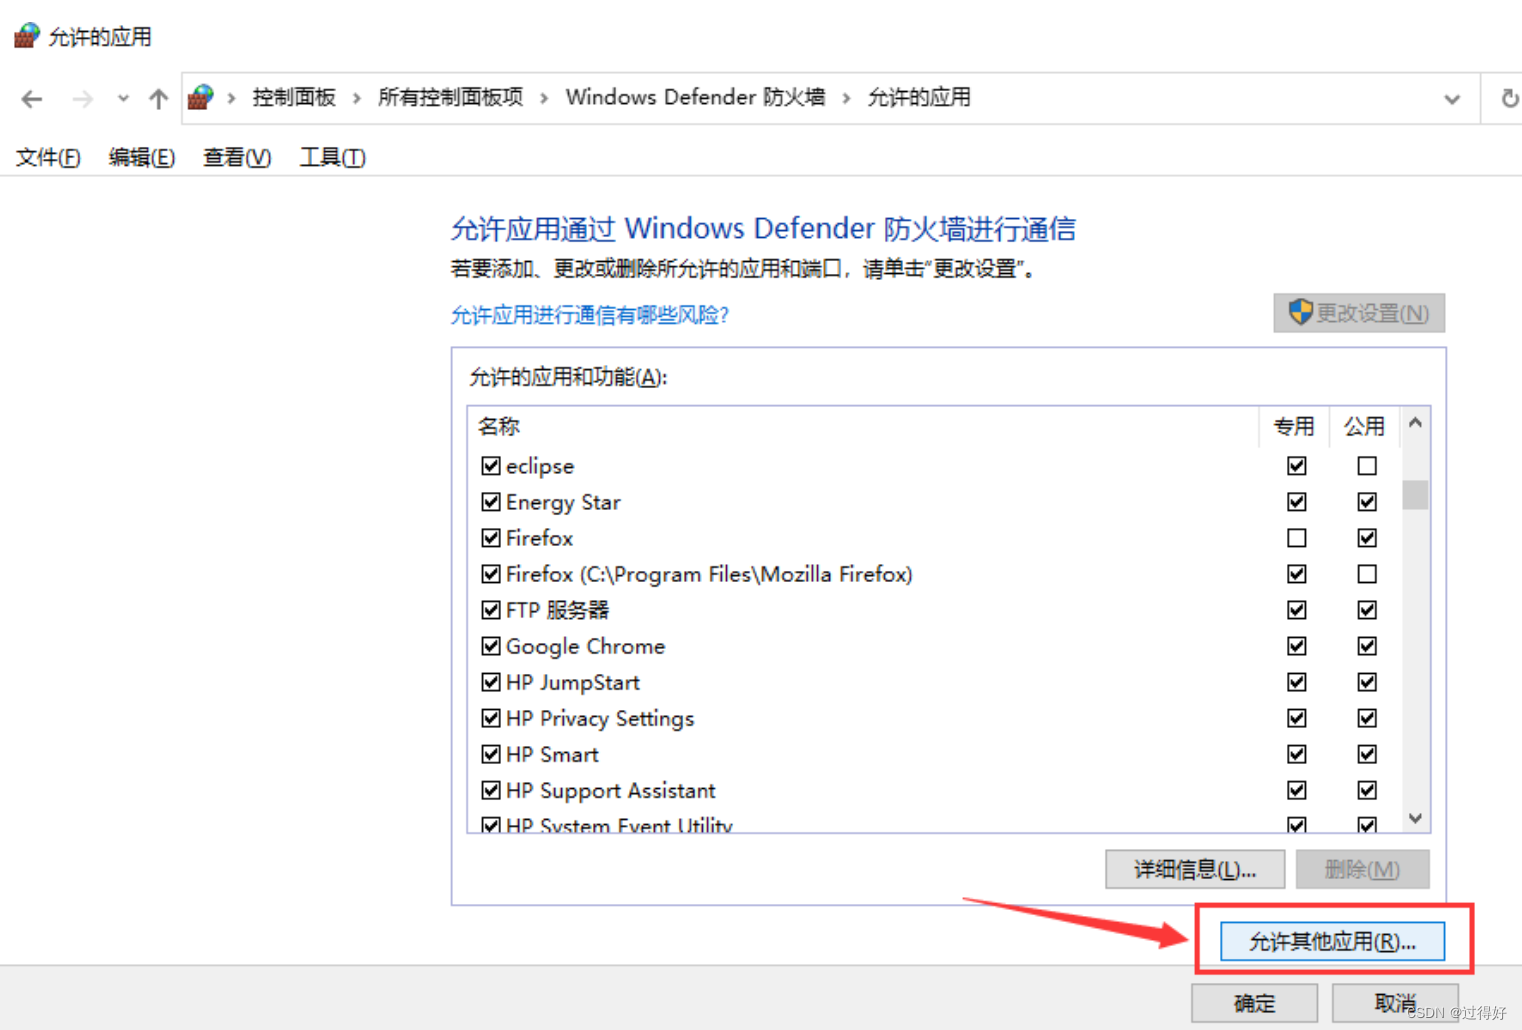Expand chevron before 控制面板 breadcrumb

[x=232, y=98]
